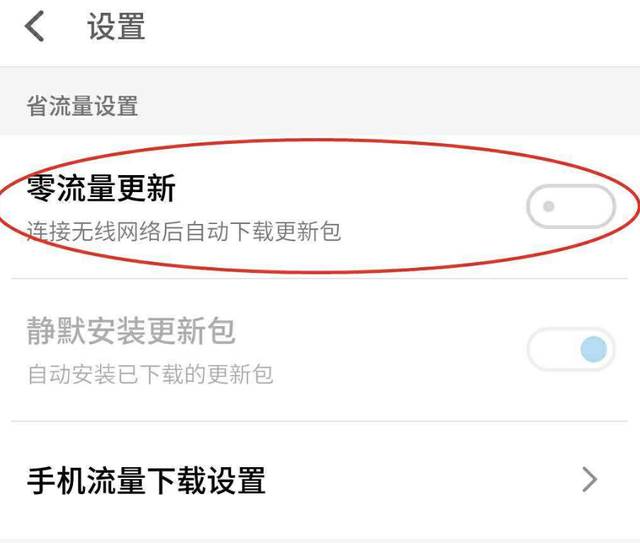Tap the character 零 in 零流量更新

[42, 188]
